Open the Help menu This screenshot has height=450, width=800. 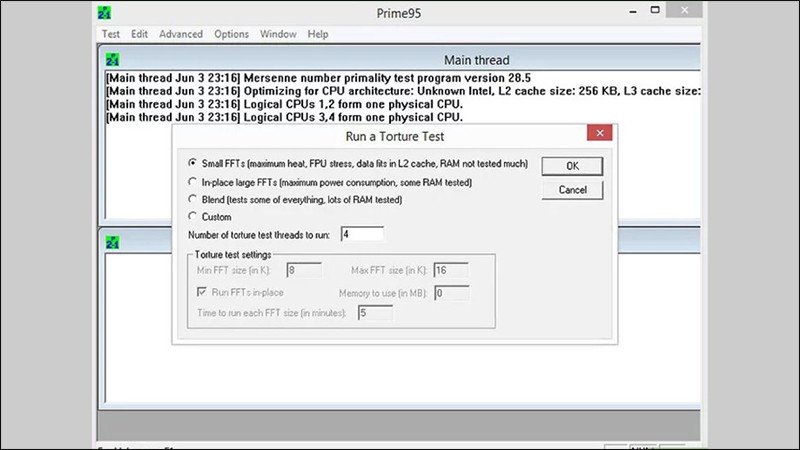(318, 34)
